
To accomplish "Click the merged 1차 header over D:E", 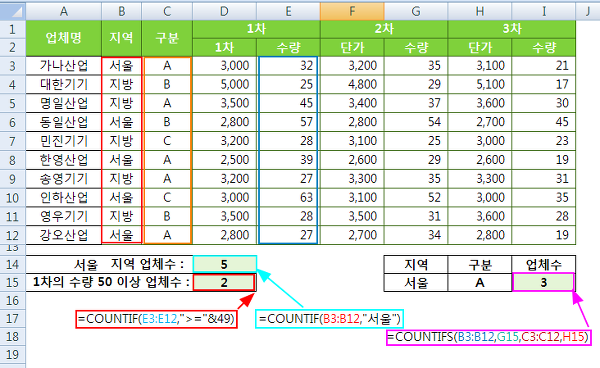I will pos(256,29).
